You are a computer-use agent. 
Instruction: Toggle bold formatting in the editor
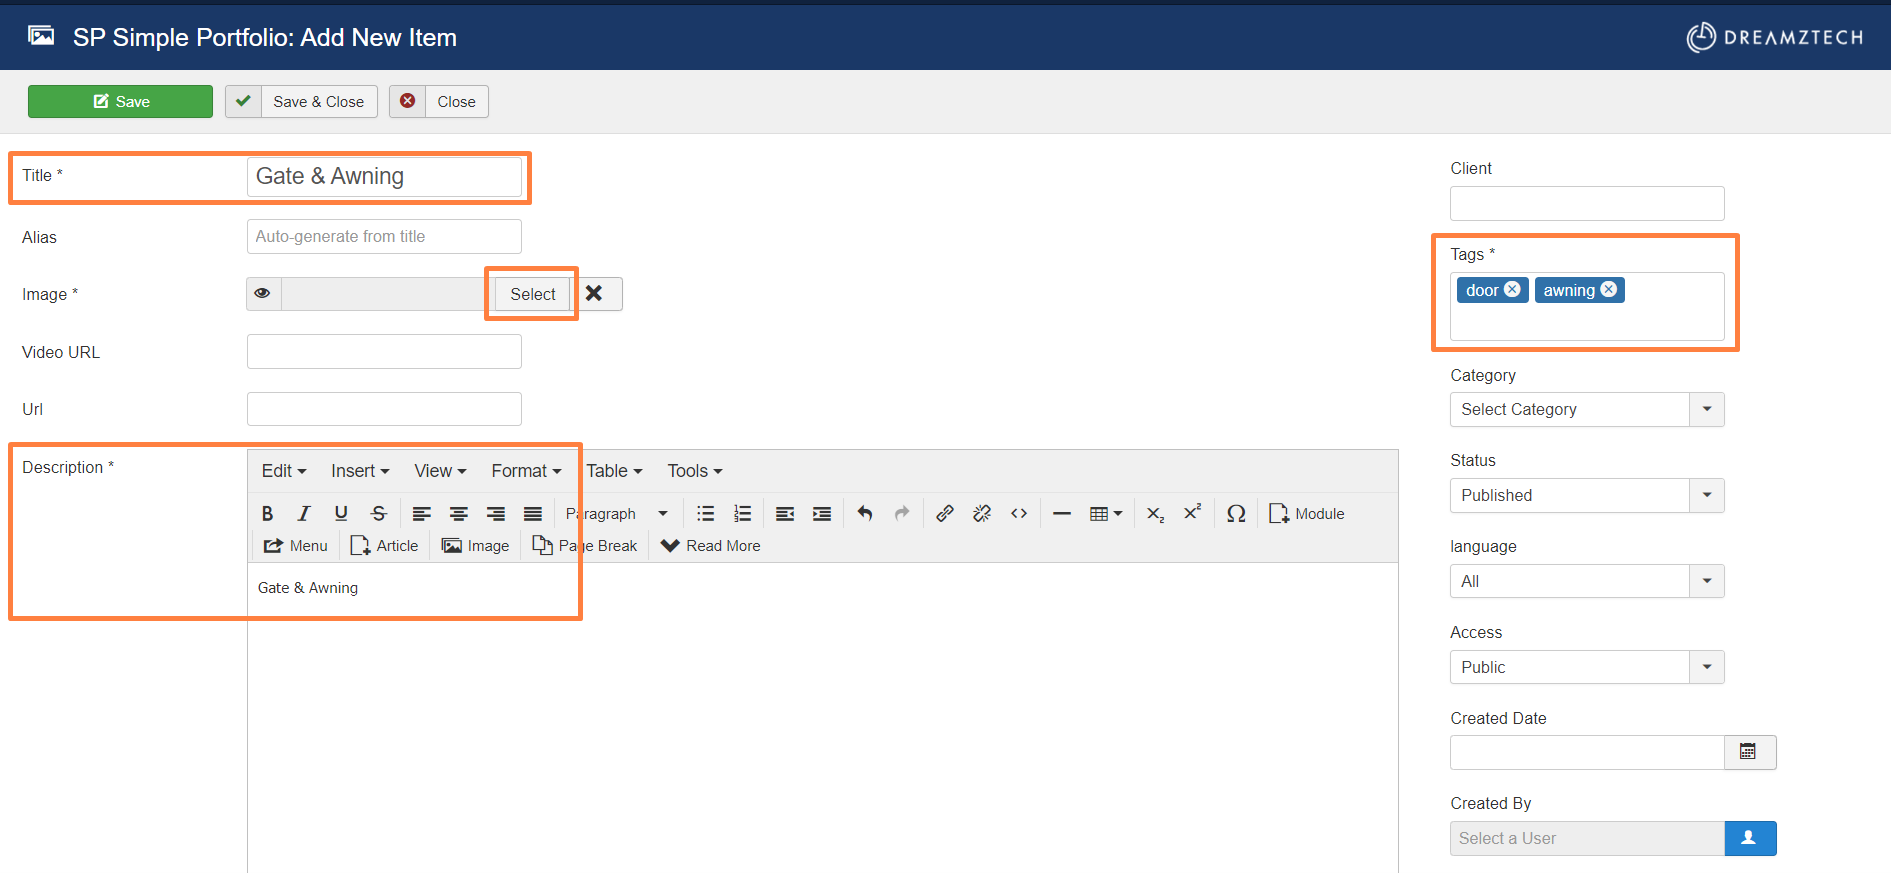point(267,514)
